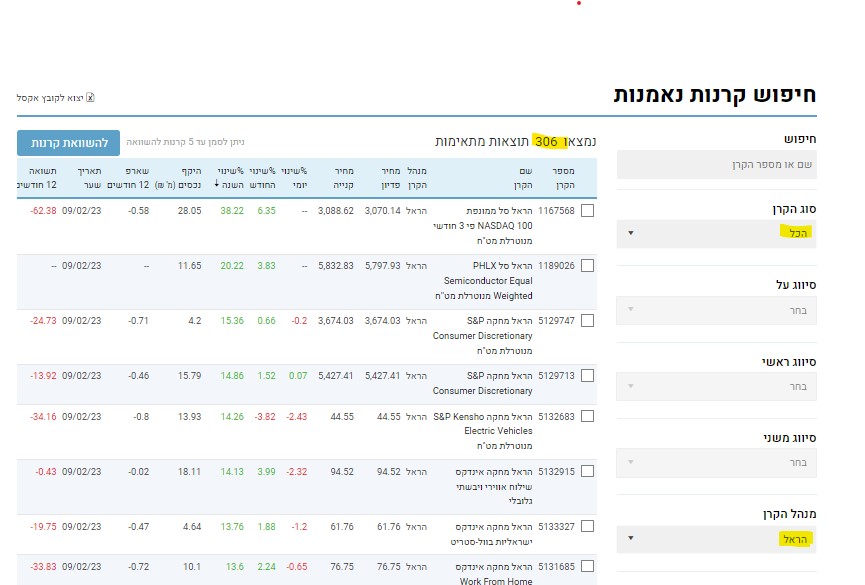Click fund number 5133327
Viewport: 865px width, 585px height.
[x=556, y=527]
